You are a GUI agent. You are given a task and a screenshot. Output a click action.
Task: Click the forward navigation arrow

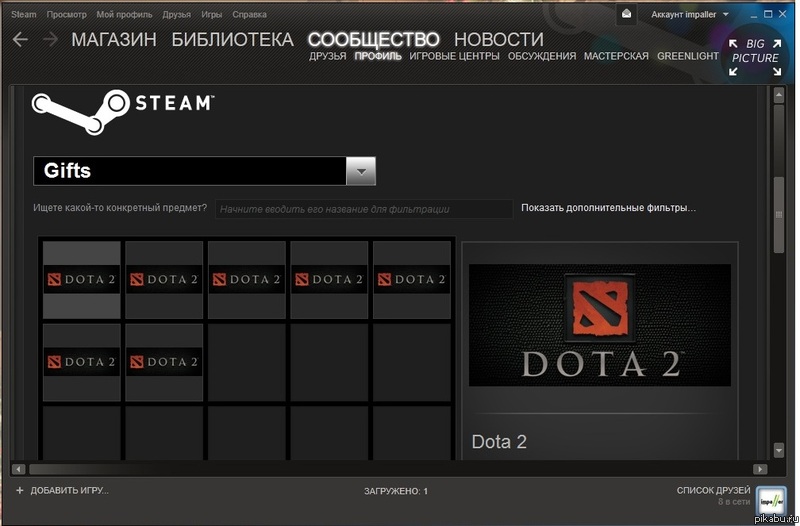(x=50, y=40)
